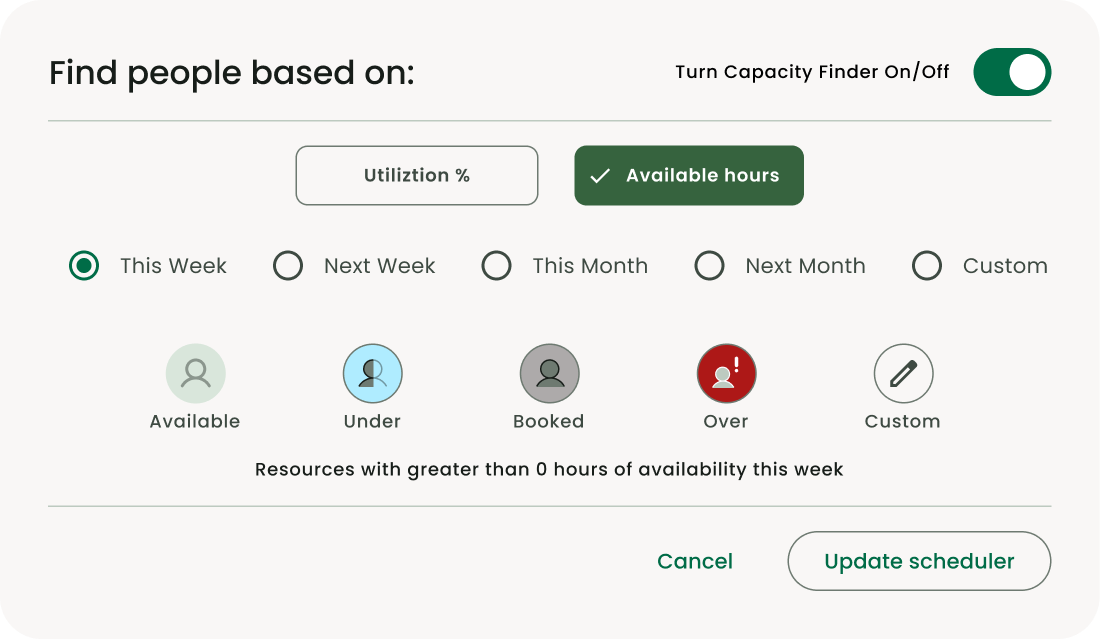1100x639 pixels.
Task: Click the availability description text
Action: tap(549, 469)
